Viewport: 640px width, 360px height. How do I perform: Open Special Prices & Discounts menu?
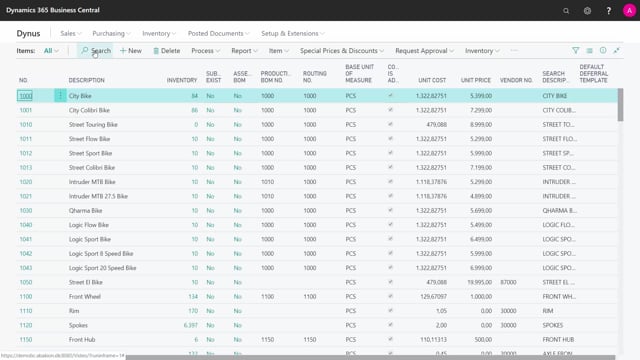(342, 51)
